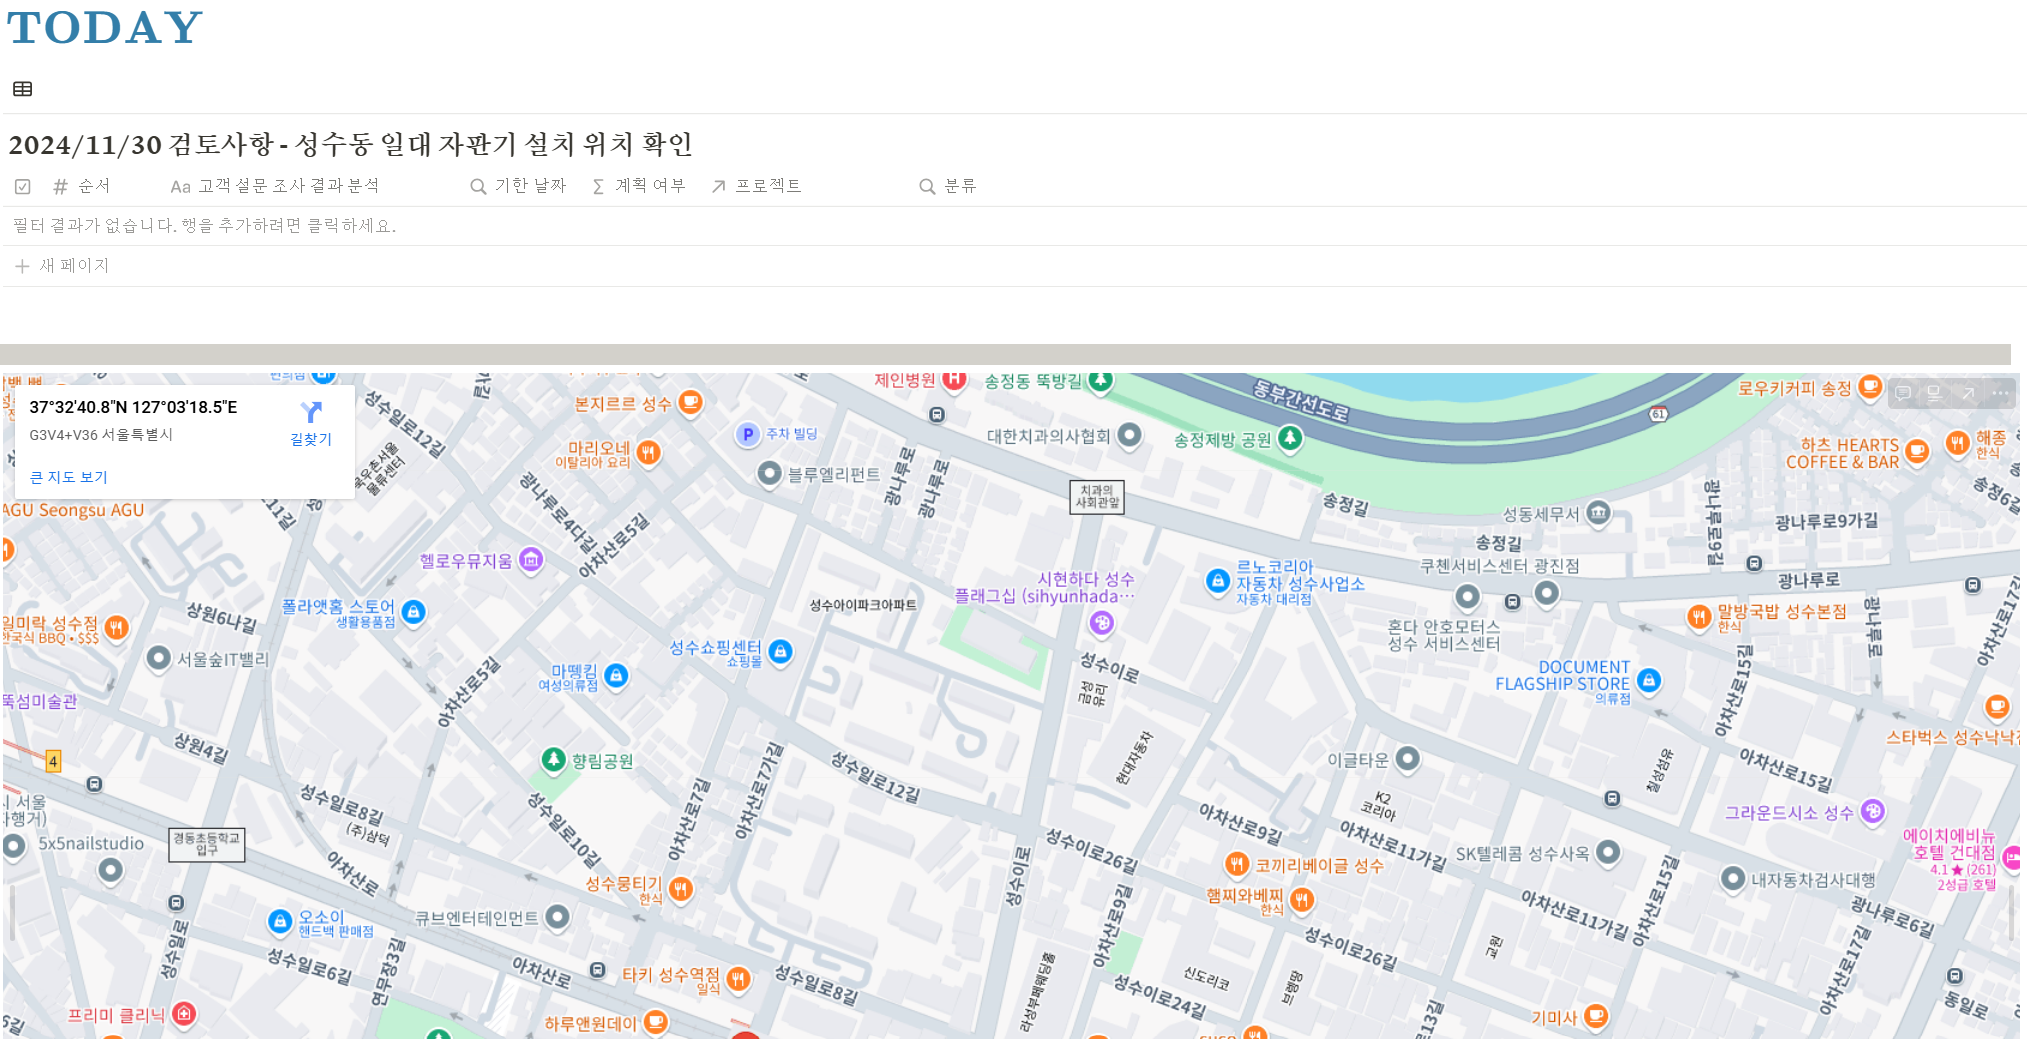
Task: Open the database title starting with 2024/11/30 검토사항
Action: click(350, 145)
